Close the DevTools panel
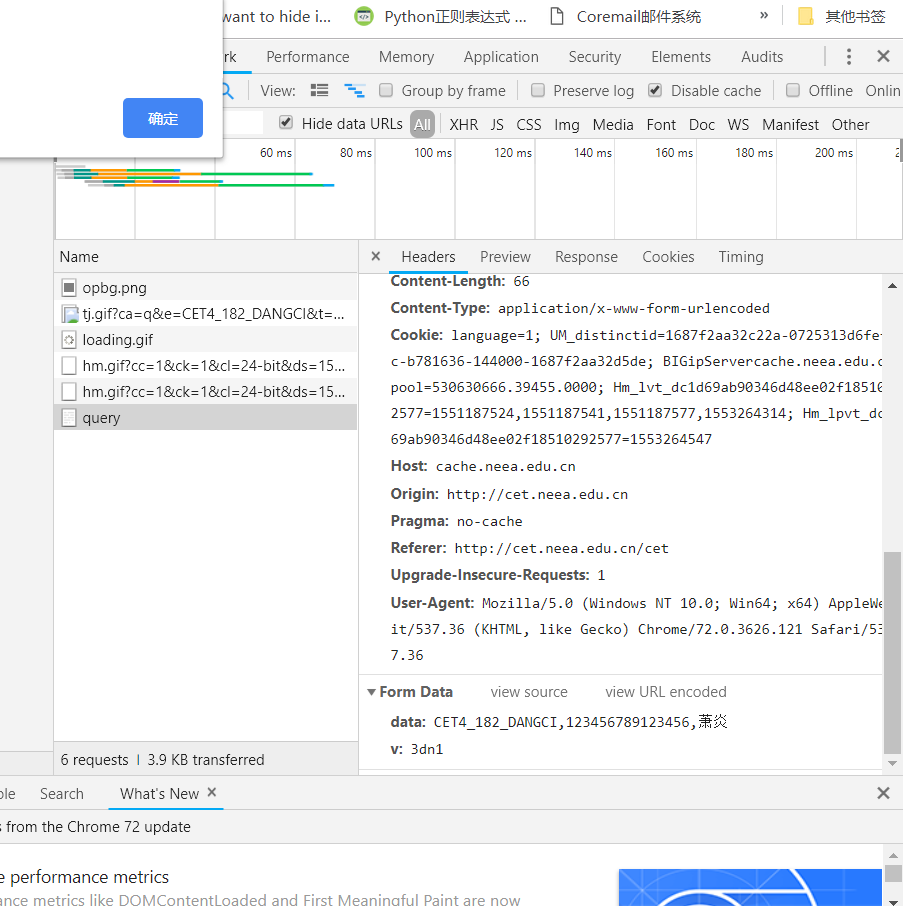Viewport: 903px width, 906px height. 883,57
